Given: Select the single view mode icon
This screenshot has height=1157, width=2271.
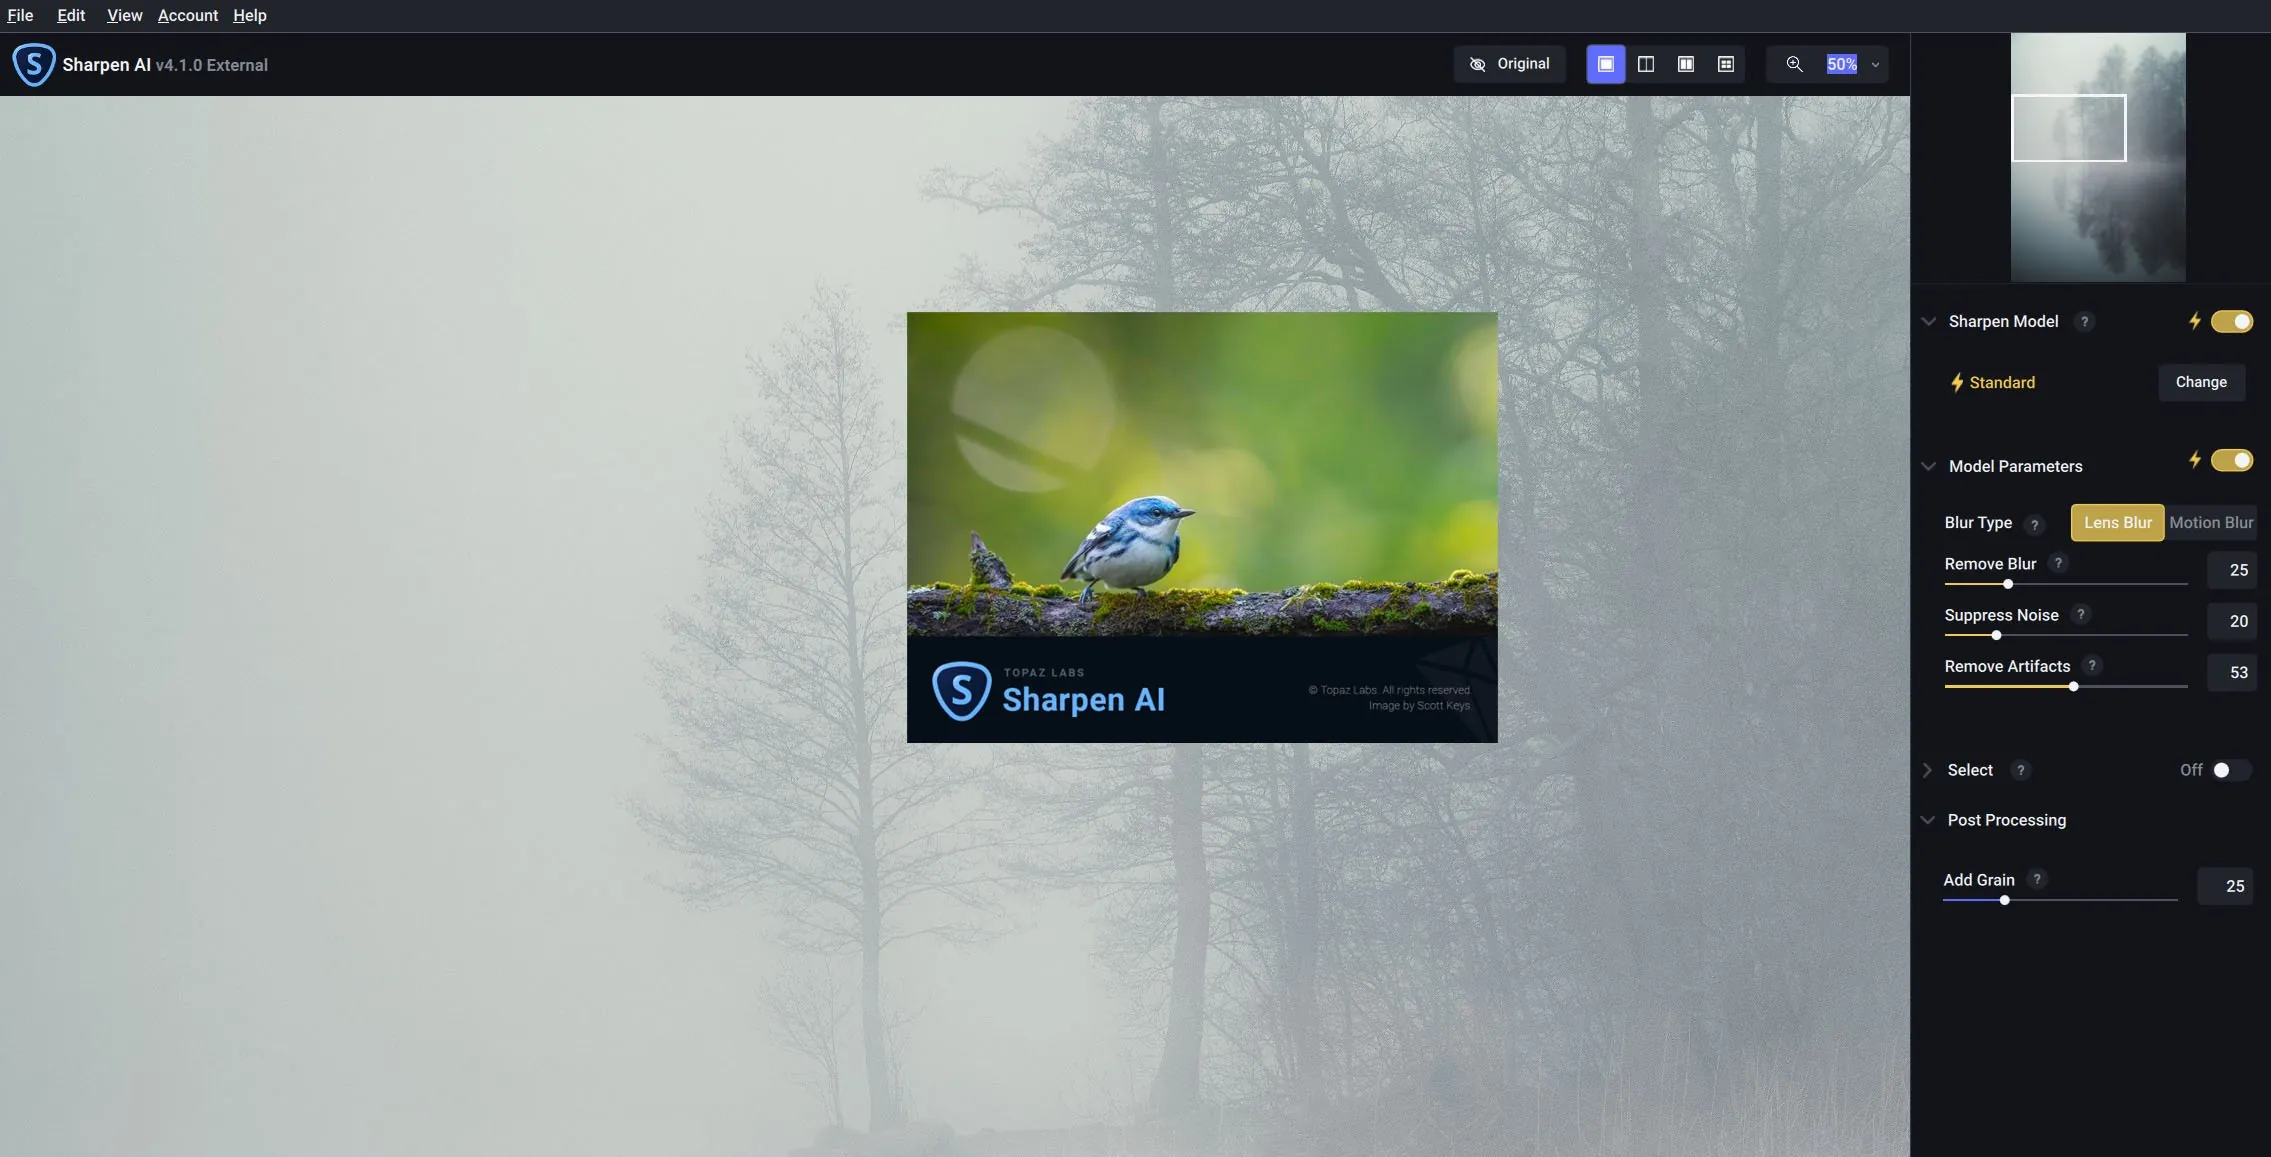Looking at the screenshot, I should (1607, 63).
